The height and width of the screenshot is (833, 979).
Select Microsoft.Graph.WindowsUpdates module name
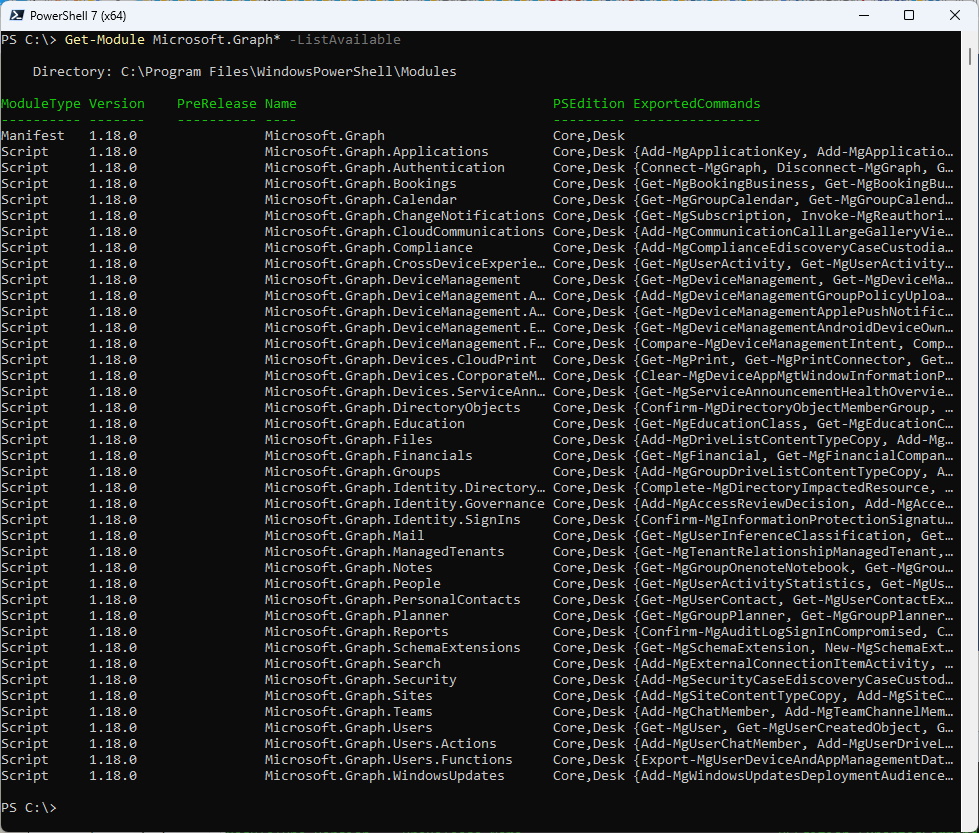point(385,776)
